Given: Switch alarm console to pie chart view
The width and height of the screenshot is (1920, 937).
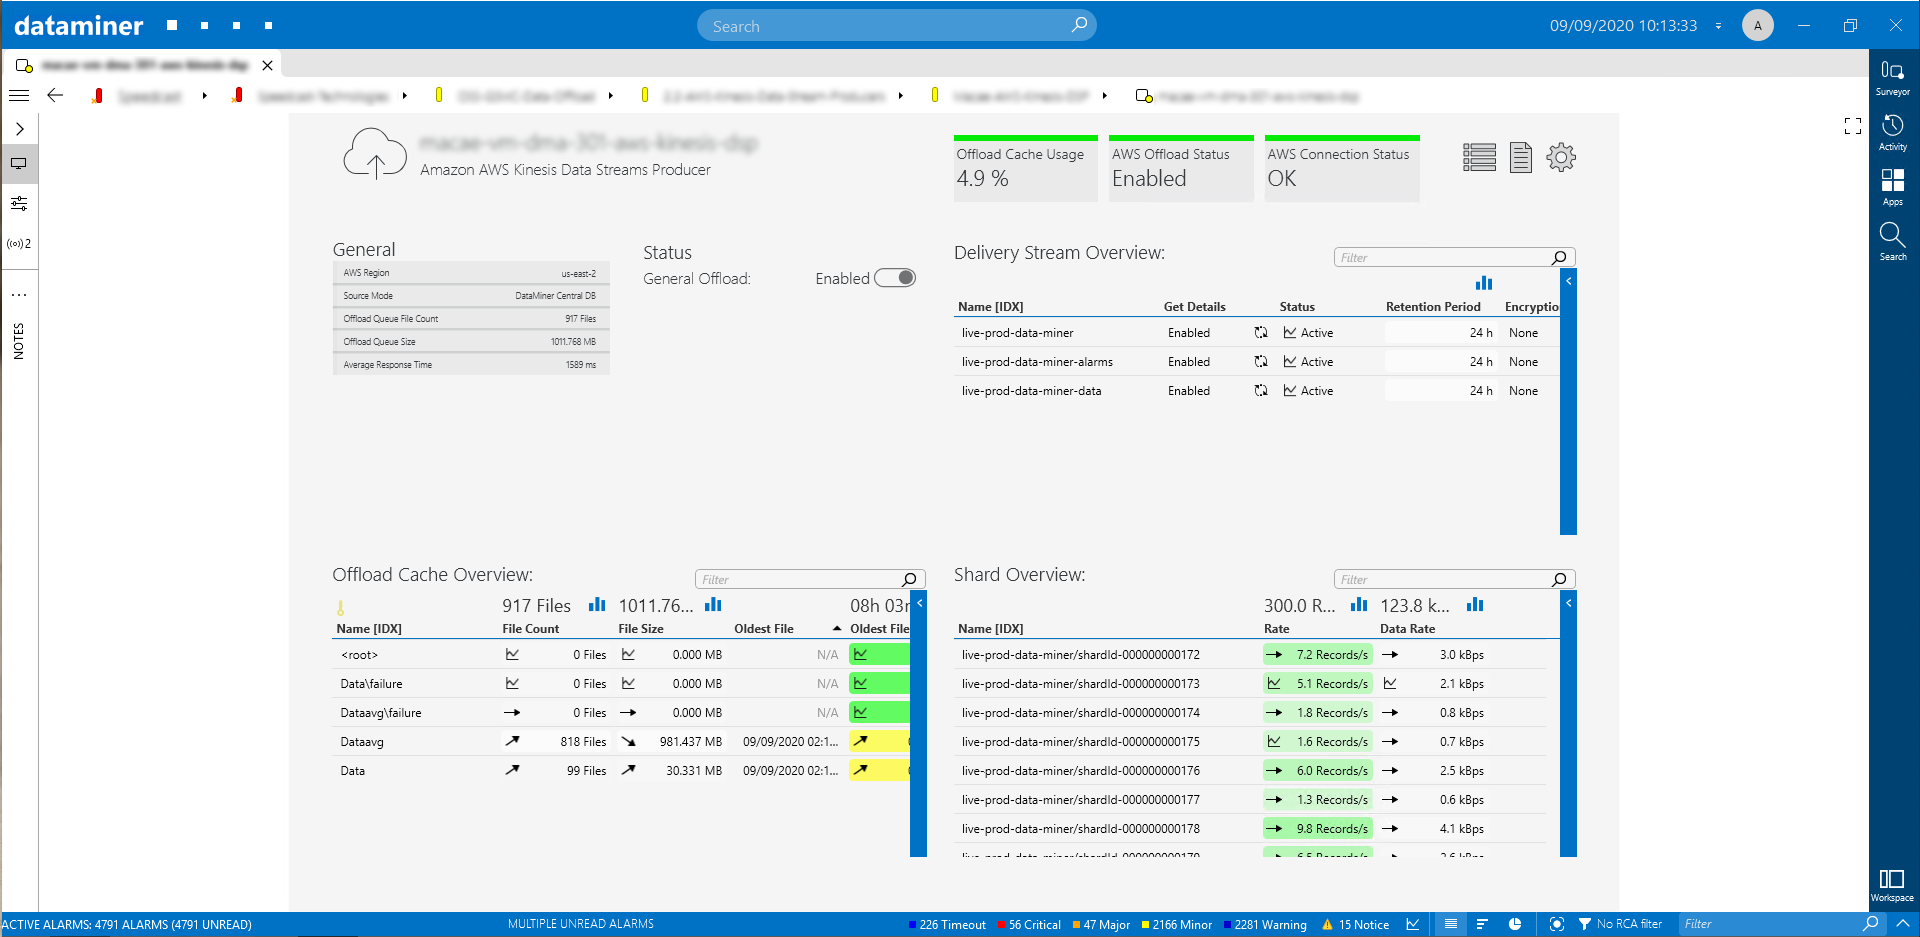Looking at the screenshot, I should [x=1514, y=924].
